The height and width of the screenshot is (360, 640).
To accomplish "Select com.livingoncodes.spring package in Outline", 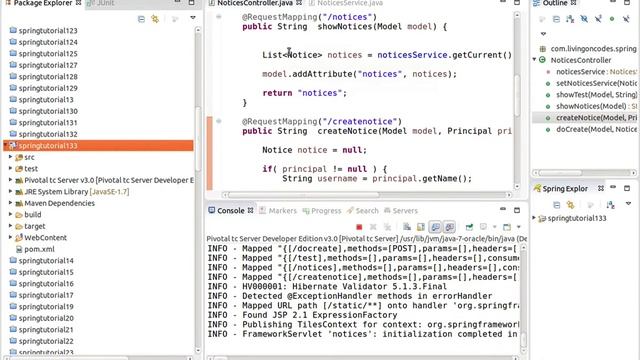I will pos(593,49).
